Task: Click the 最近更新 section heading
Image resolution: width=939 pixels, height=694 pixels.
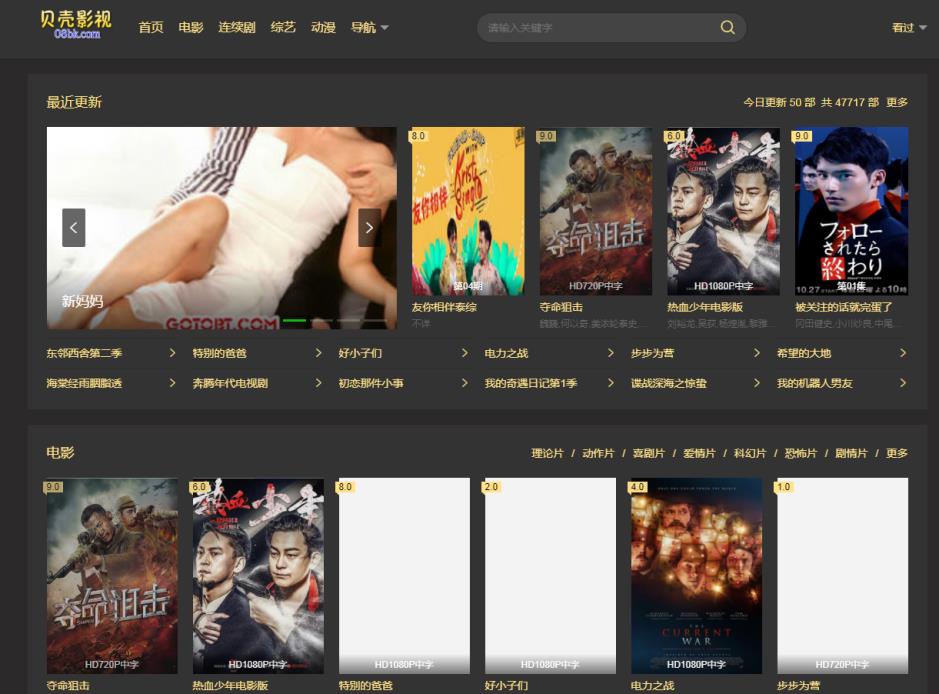Action: 74,102
